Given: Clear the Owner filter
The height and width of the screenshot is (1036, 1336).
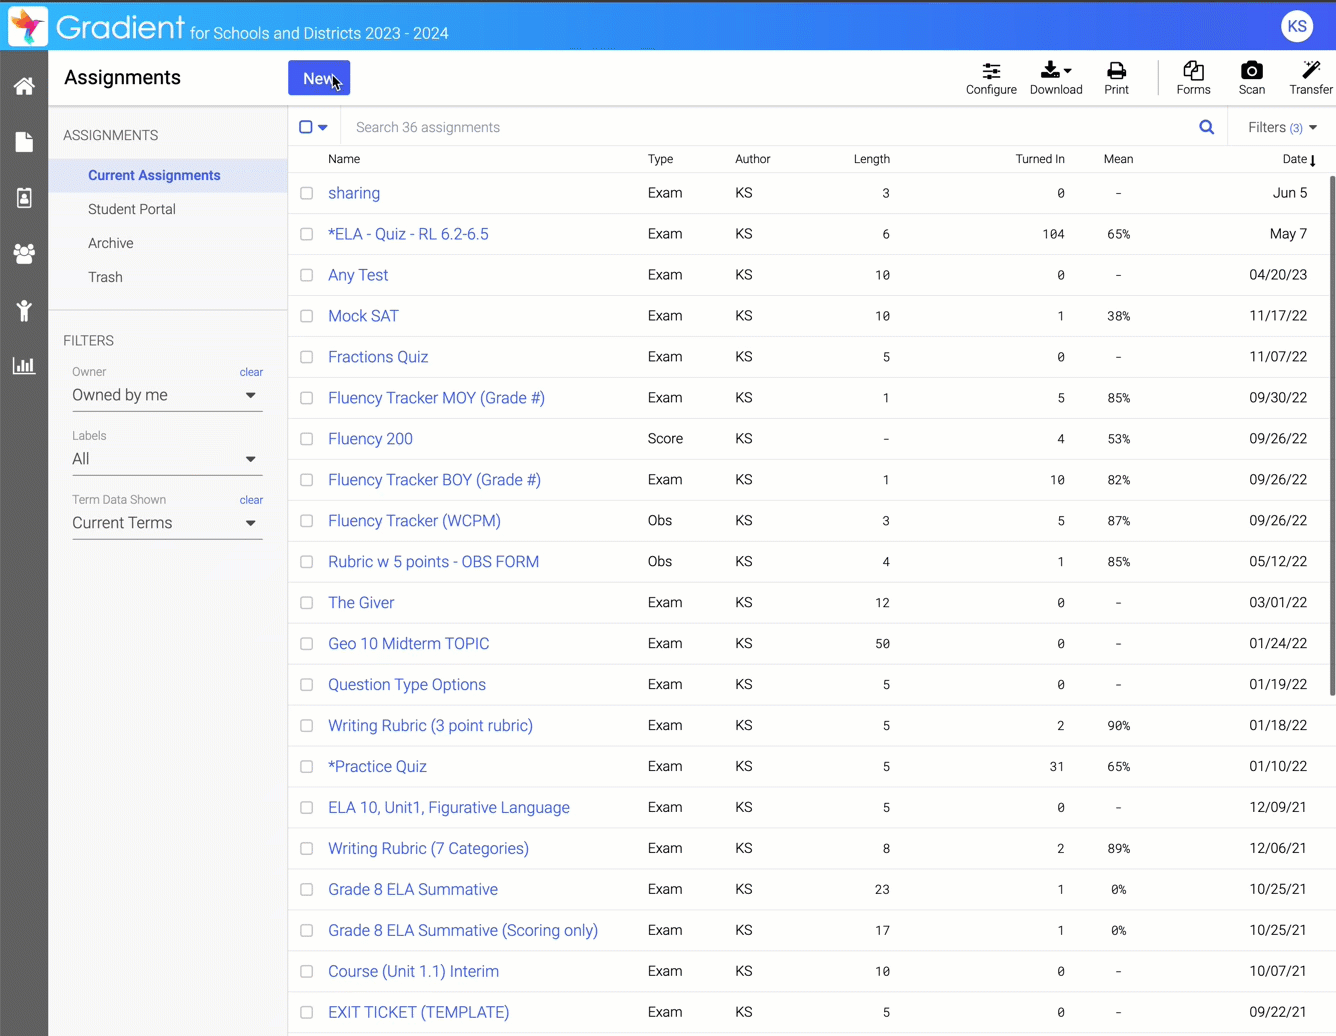Looking at the screenshot, I should point(251,372).
